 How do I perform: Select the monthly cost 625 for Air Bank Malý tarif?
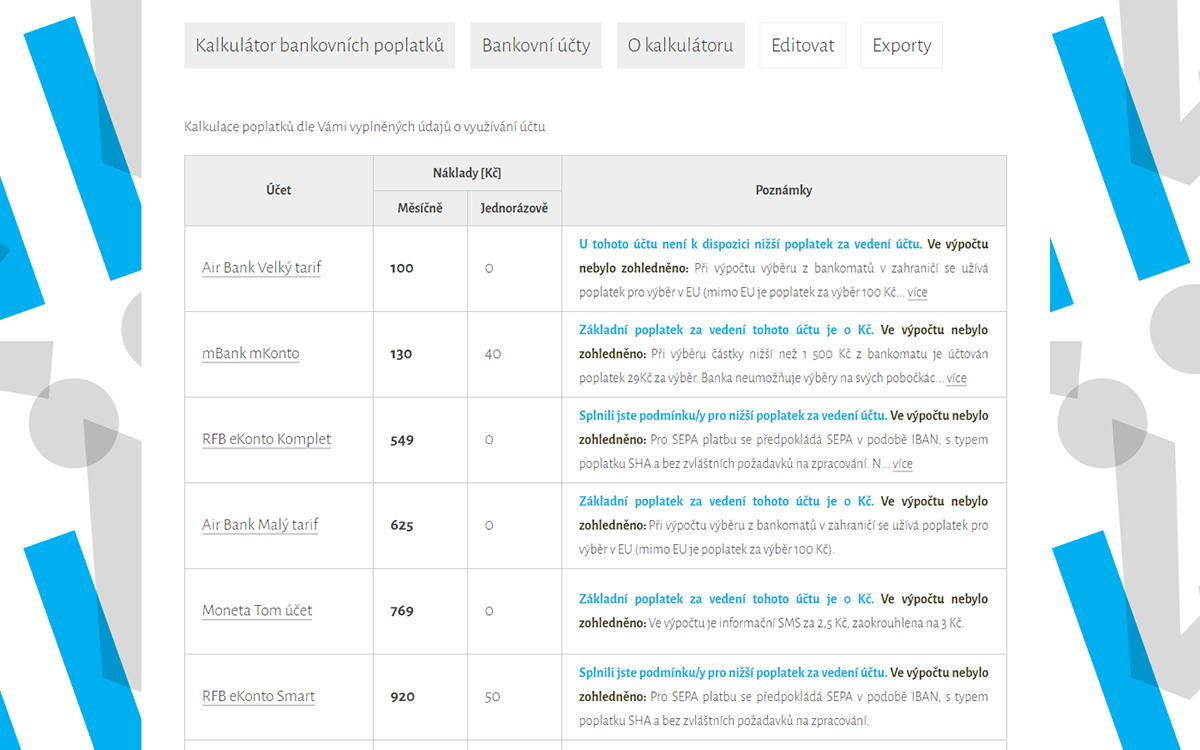tap(402, 526)
